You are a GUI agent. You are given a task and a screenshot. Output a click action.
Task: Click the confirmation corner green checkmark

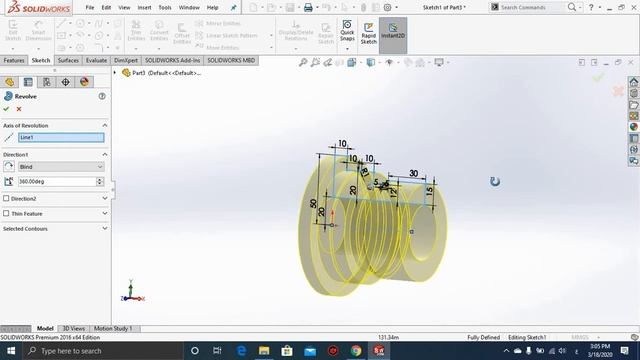(x=598, y=77)
